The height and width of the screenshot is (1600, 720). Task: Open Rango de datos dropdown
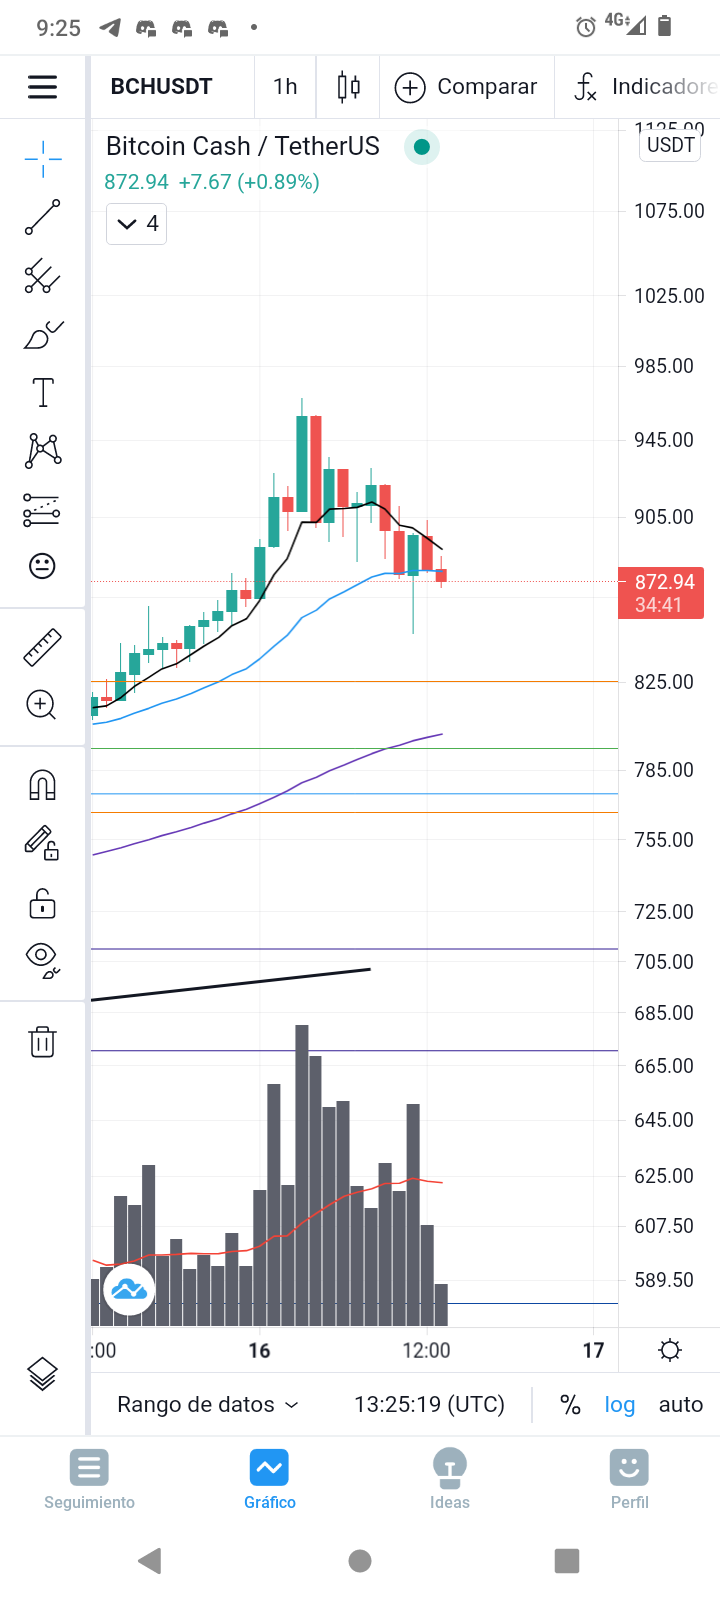coord(208,1405)
